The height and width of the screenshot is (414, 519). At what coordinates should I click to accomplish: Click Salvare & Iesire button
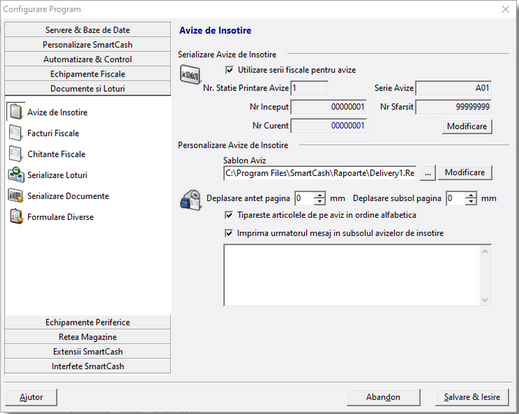pos(472,397)
